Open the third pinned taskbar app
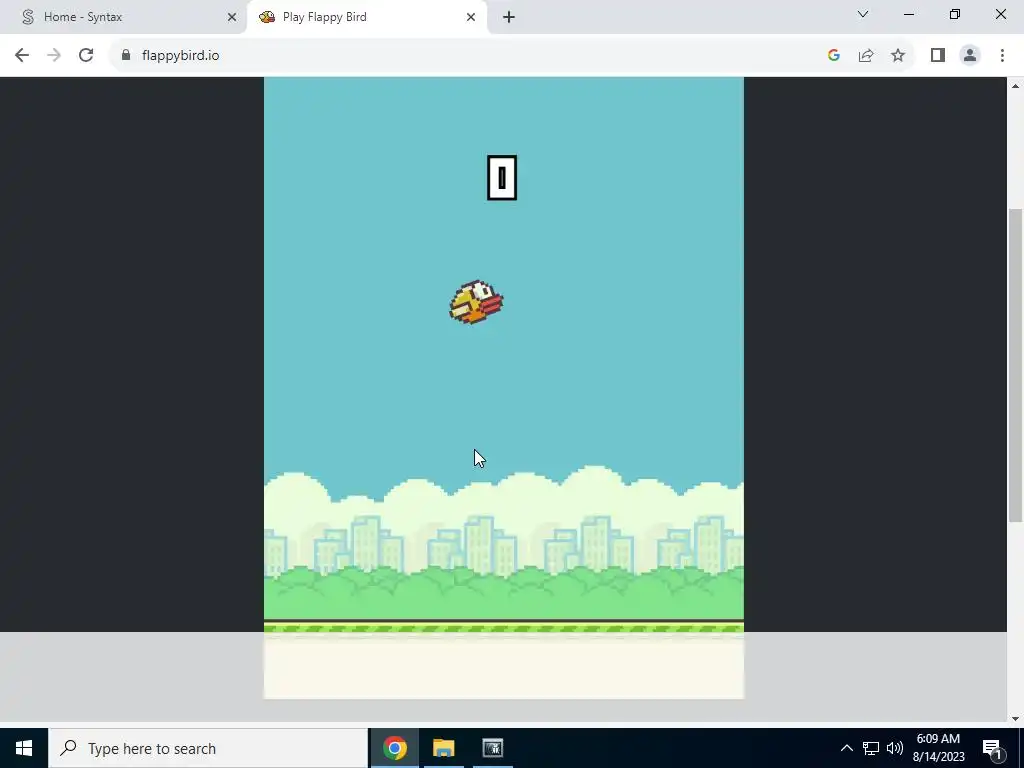This screenshot has height=768, width=1024. [492, 748]
